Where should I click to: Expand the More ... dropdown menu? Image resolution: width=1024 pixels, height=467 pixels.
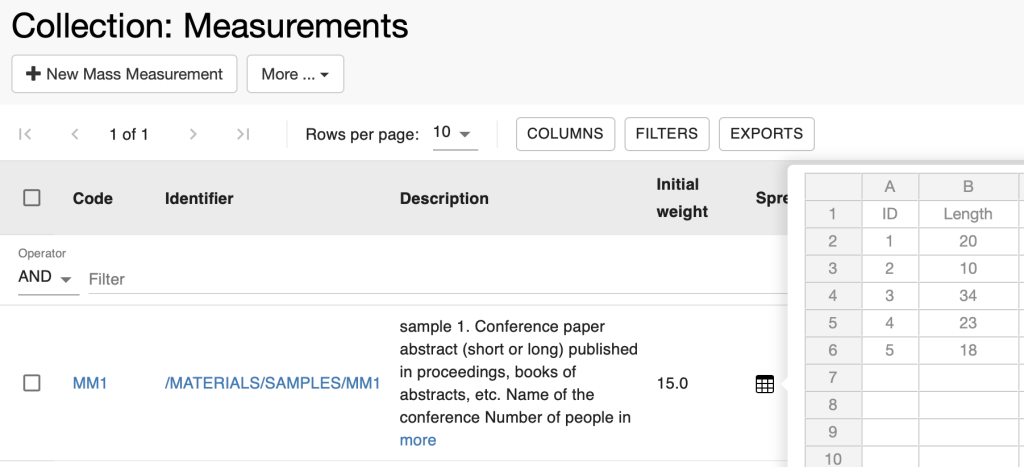(295, 74)
